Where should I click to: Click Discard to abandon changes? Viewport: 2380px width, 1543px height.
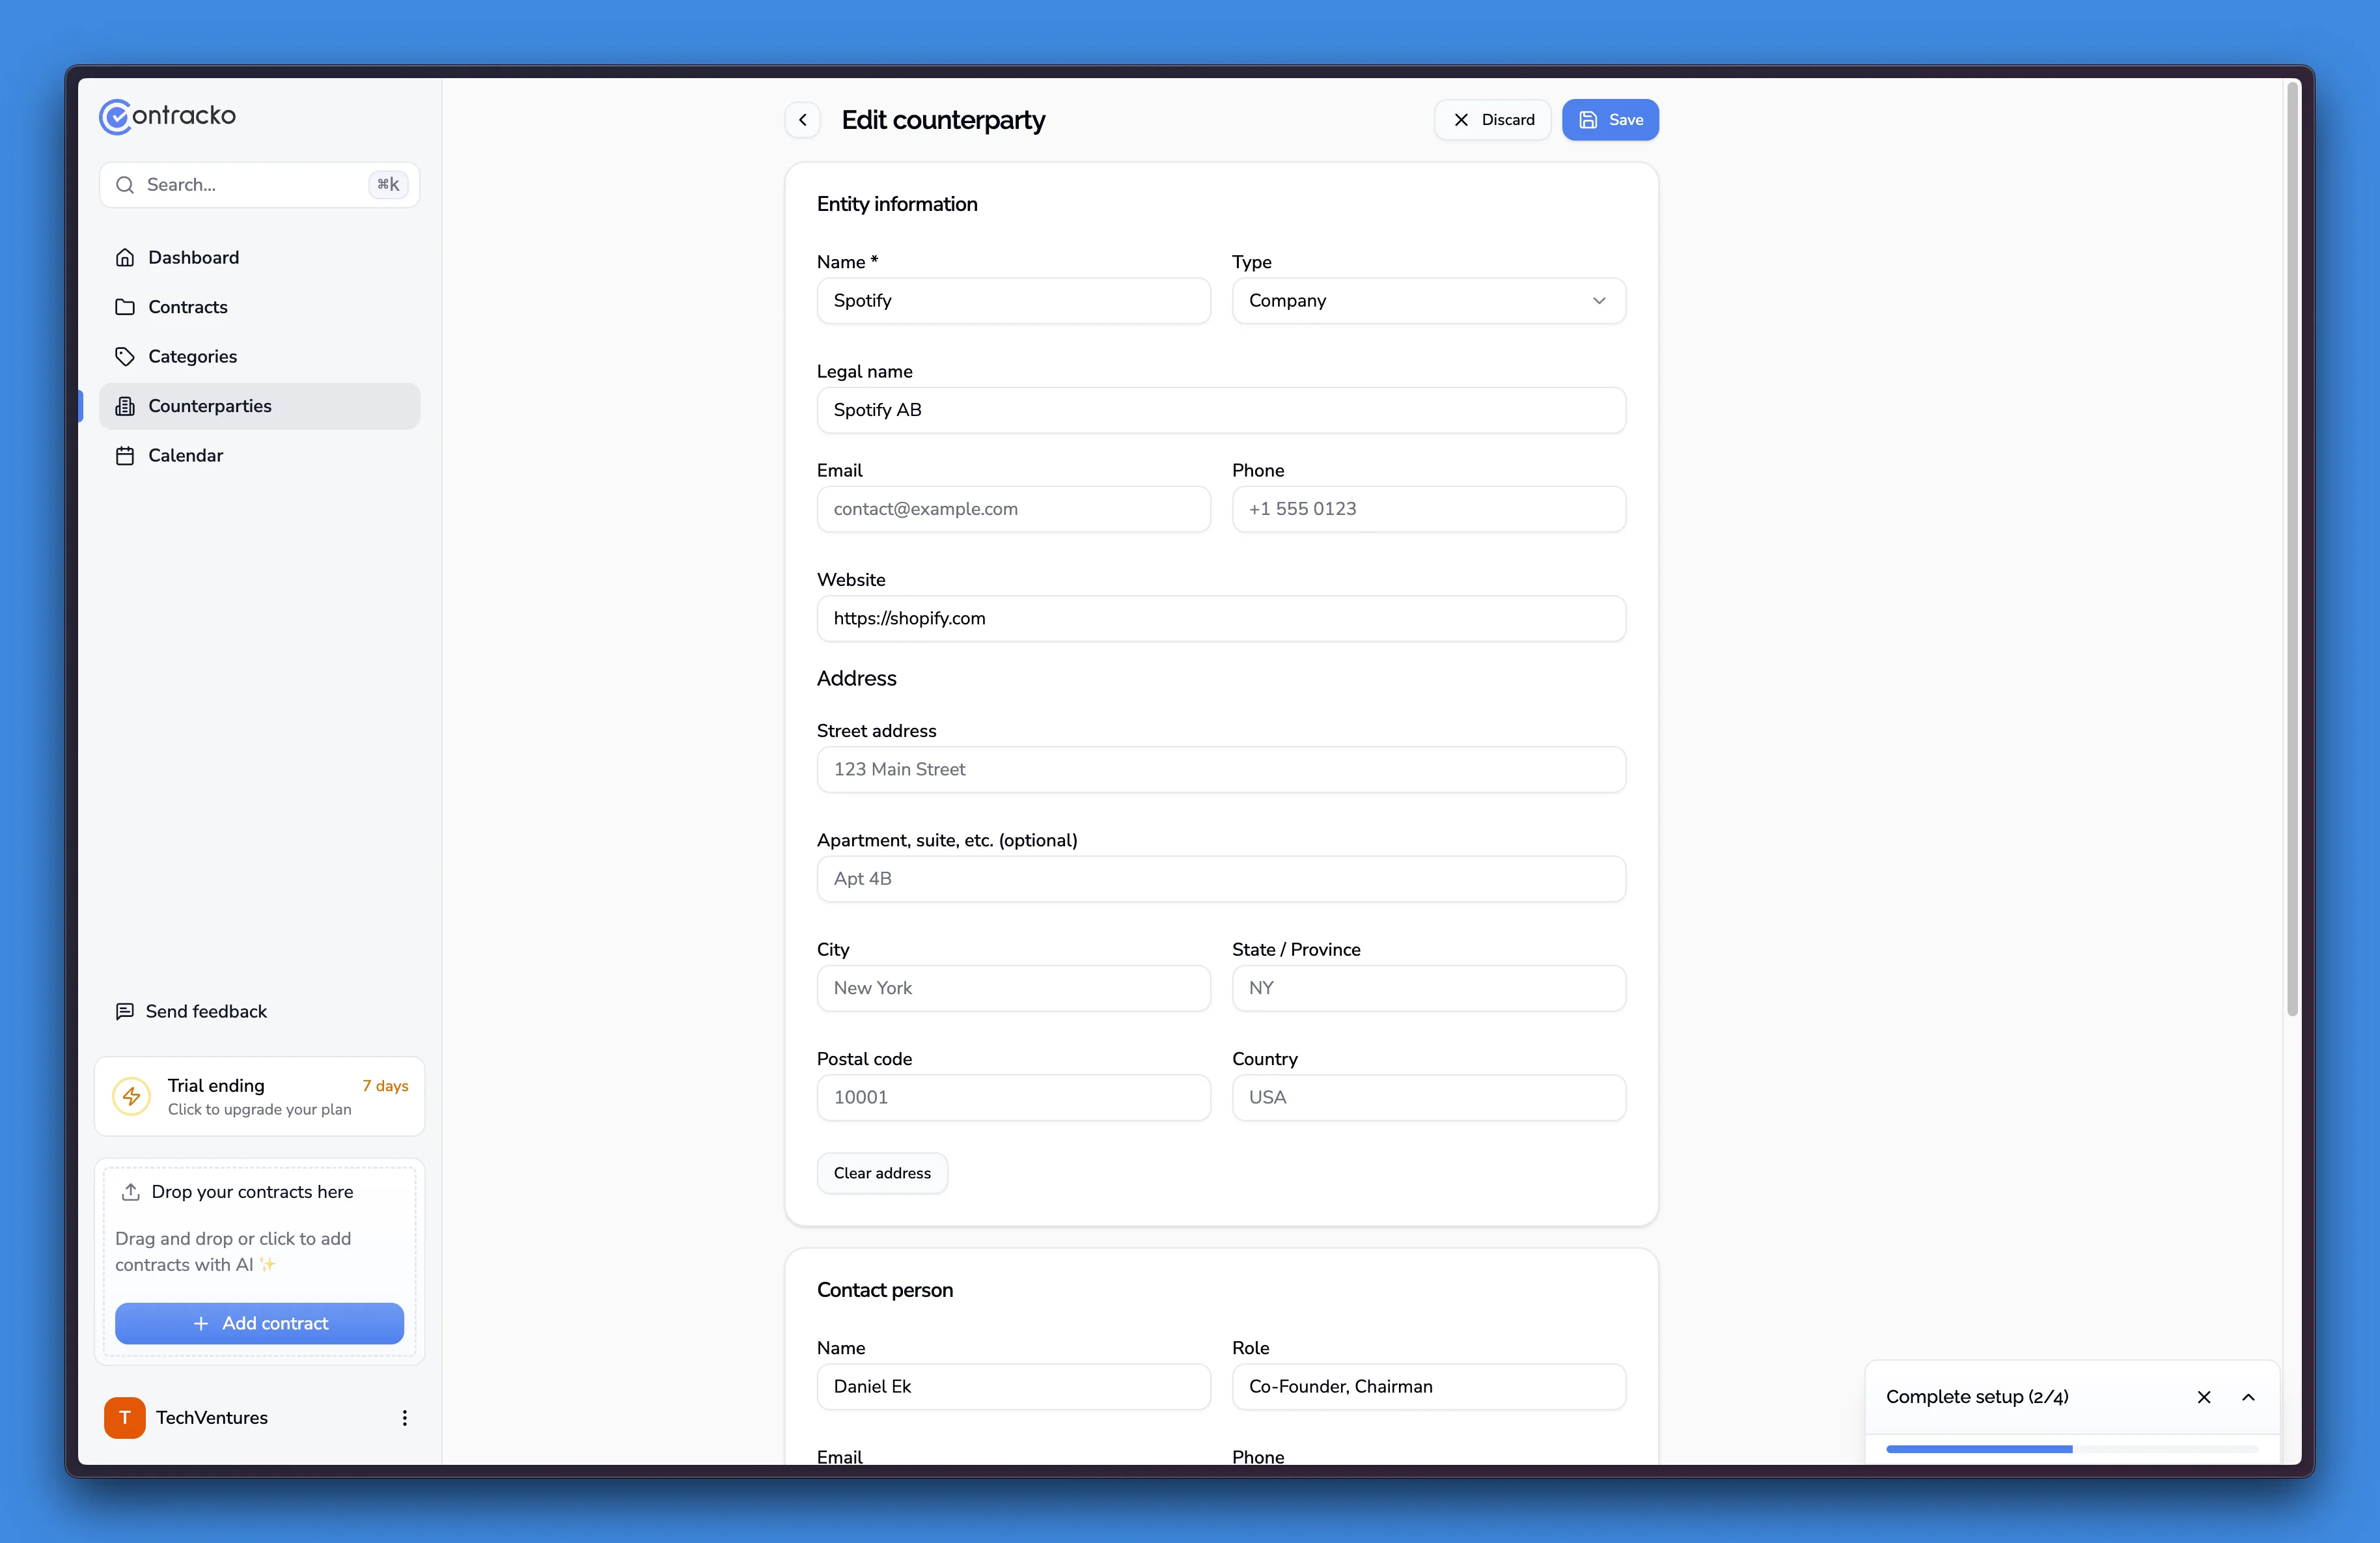click(1492, 119)
